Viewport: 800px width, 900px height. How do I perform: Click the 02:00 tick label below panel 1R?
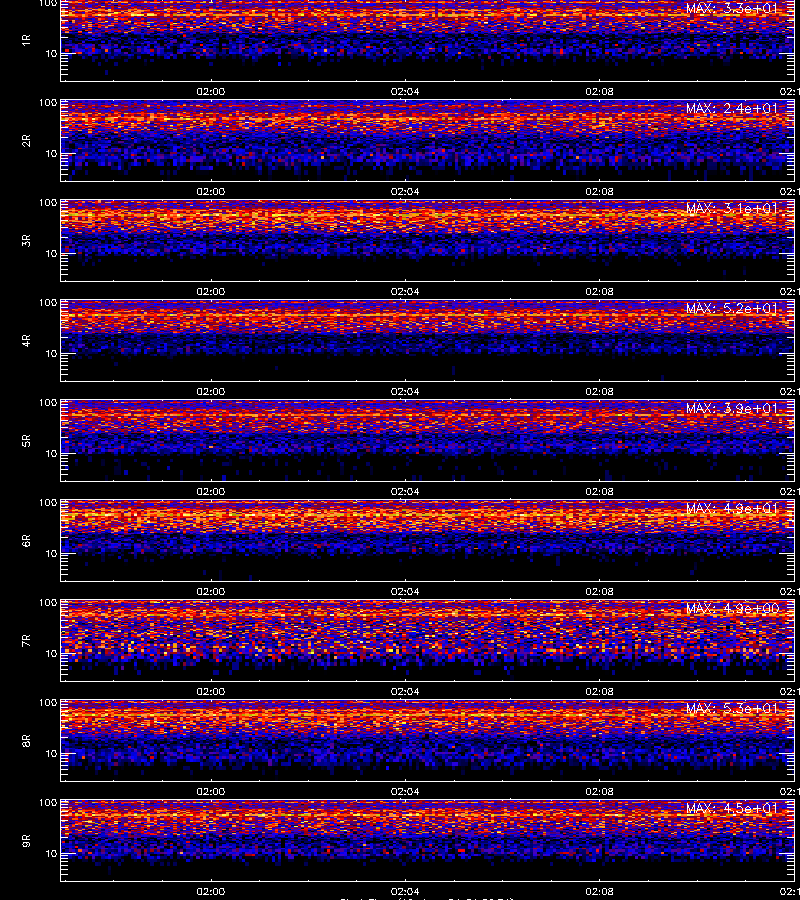point(211,91)
